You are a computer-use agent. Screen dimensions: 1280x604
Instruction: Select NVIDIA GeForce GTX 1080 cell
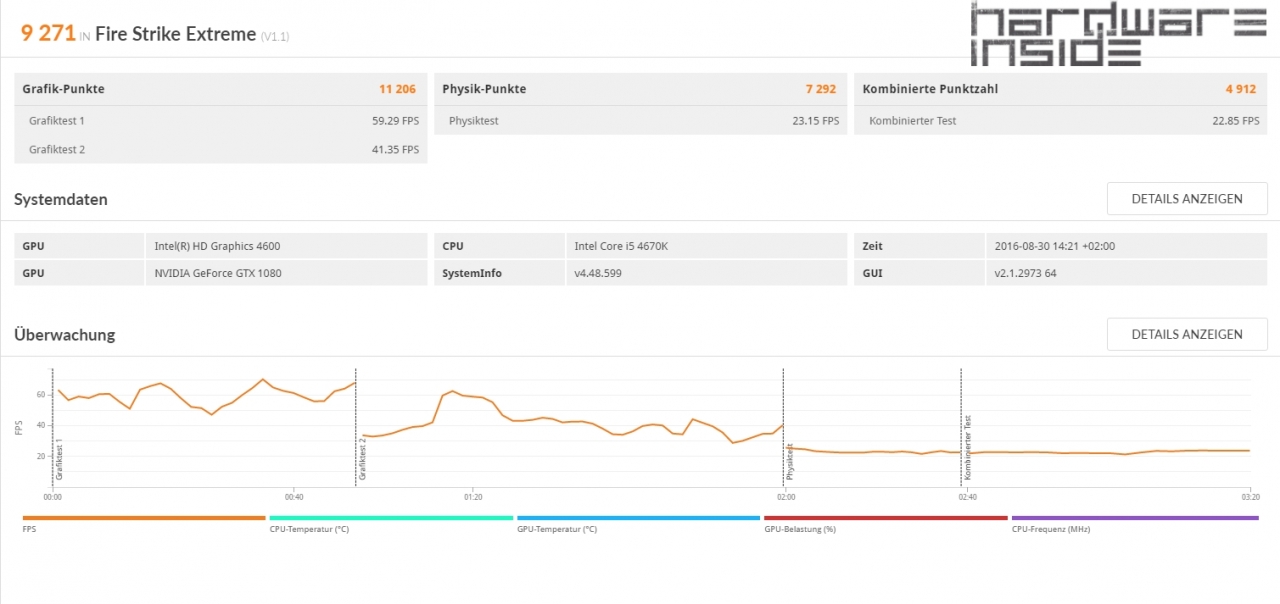click(285, 273)
